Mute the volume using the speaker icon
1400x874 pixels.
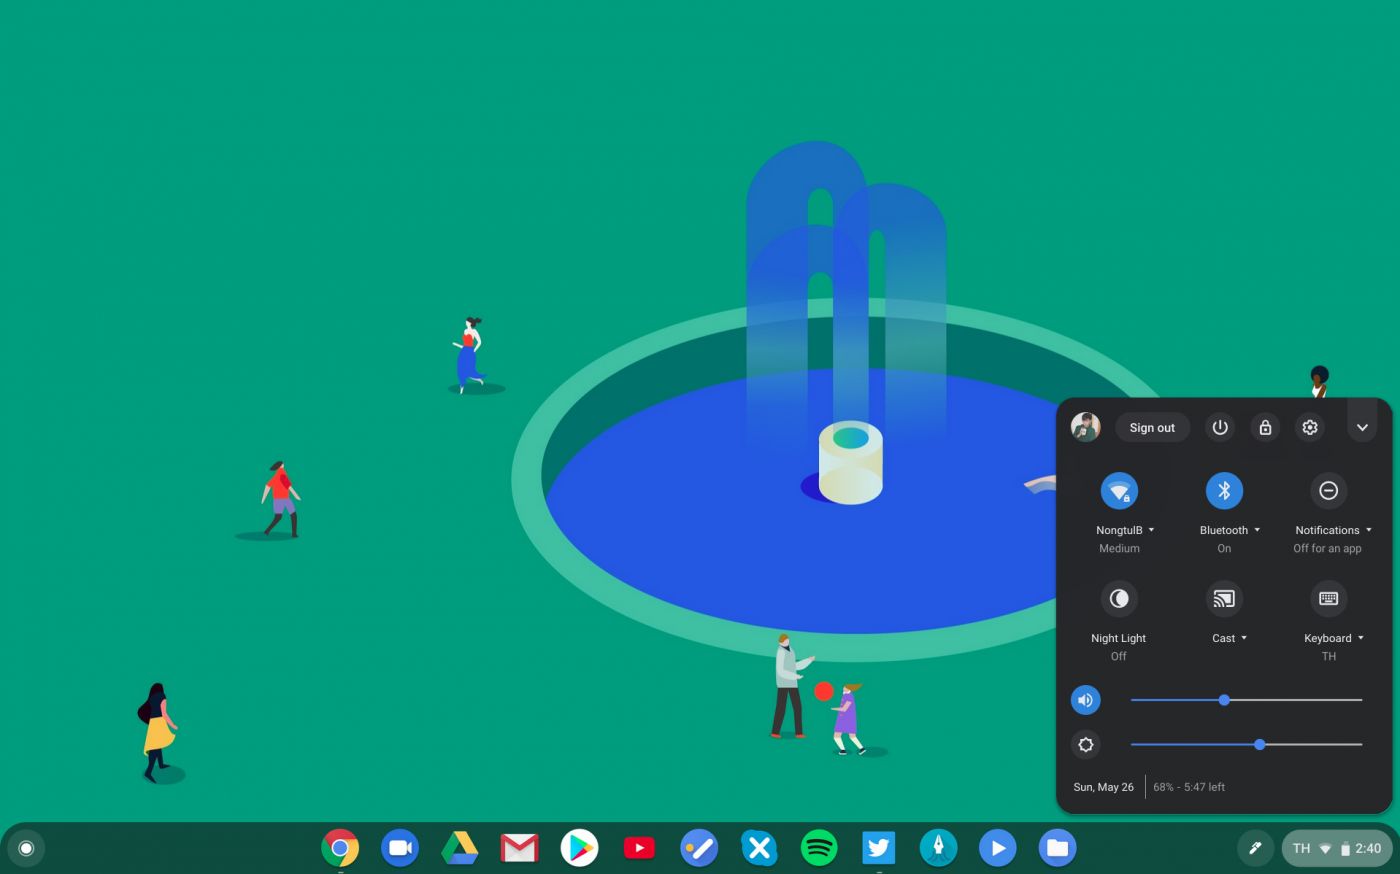(1086, 700)
